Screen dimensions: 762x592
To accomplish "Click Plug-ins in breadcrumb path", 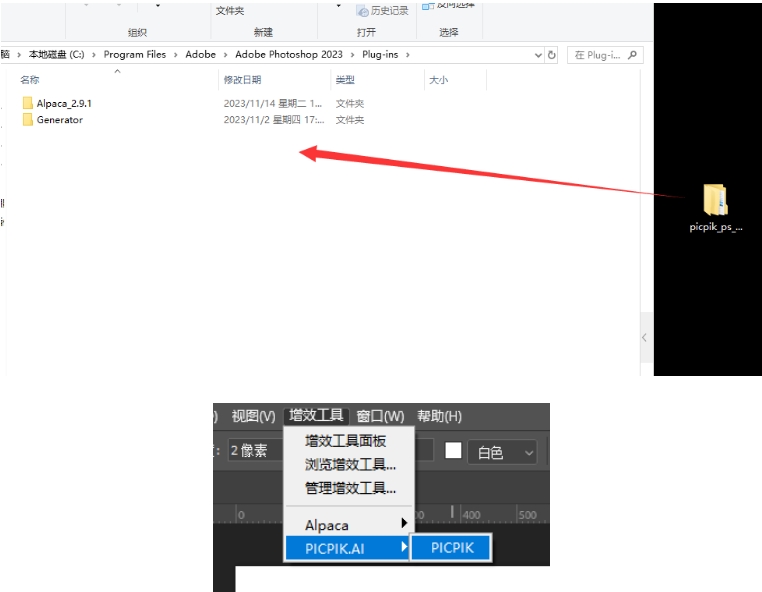I will [x=380, y=54].
